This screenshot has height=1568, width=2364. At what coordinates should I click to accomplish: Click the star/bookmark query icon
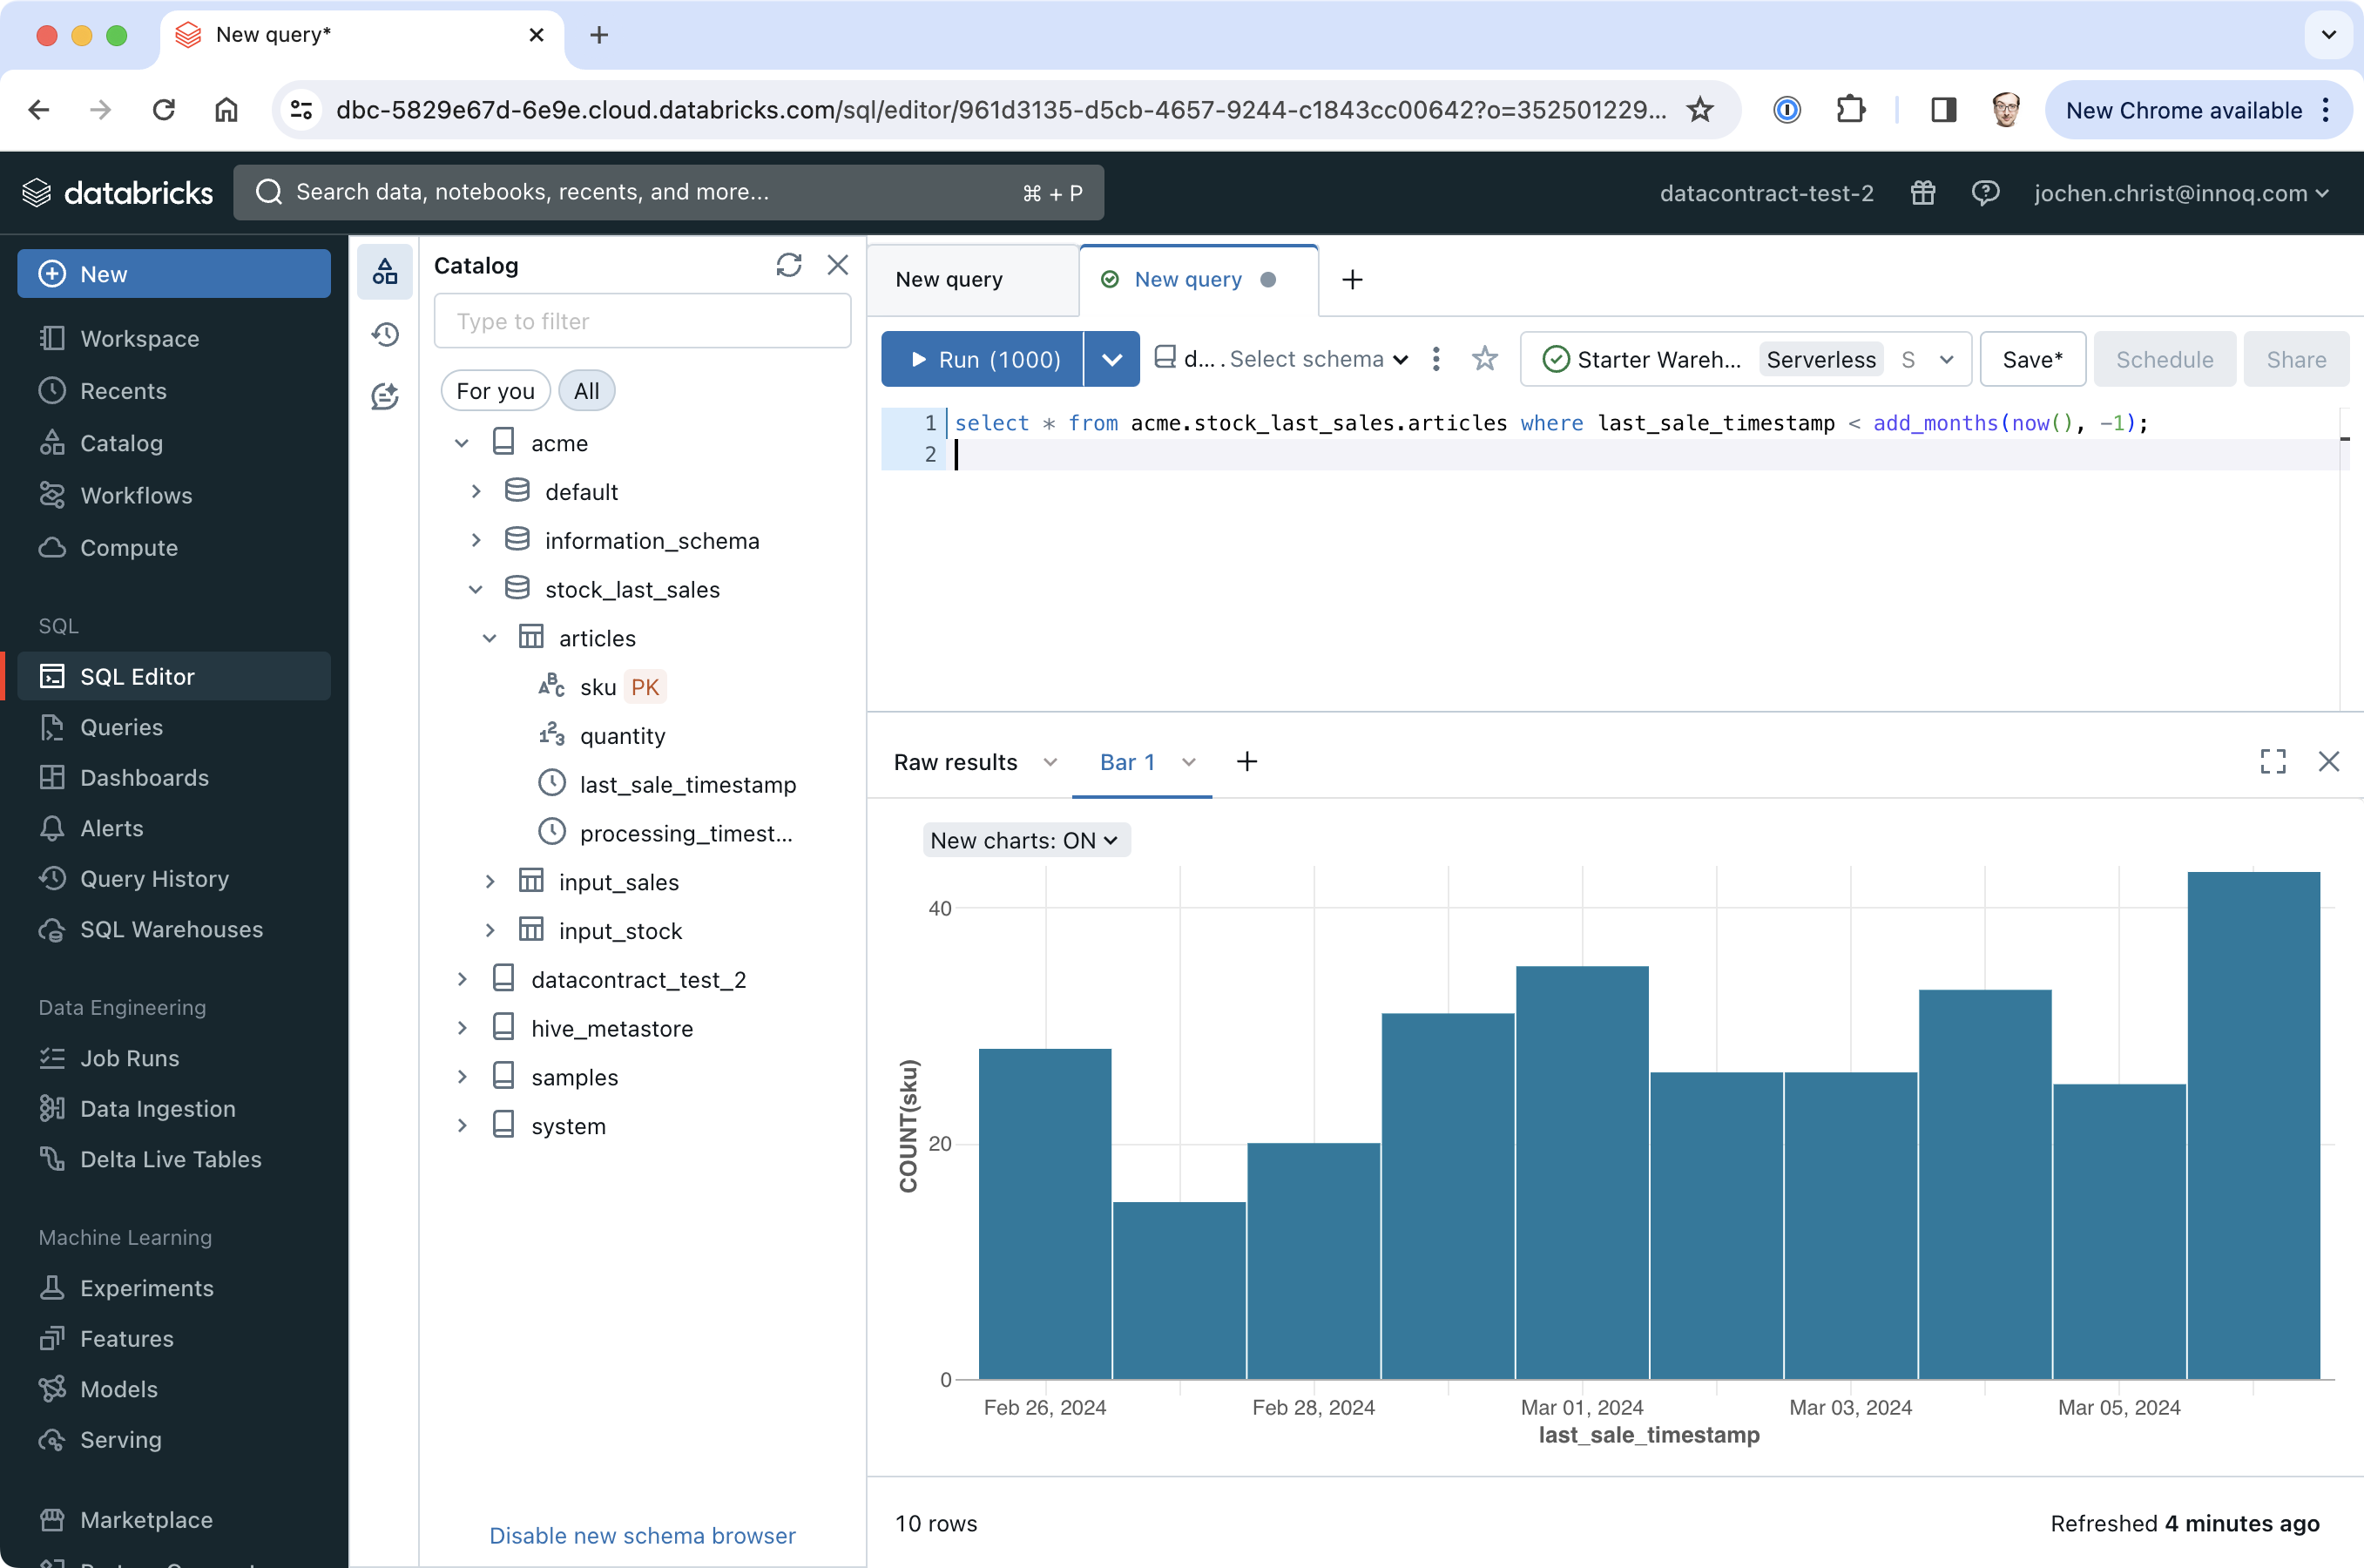1483,359
